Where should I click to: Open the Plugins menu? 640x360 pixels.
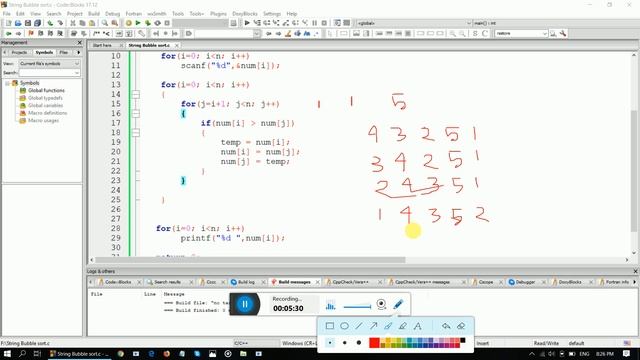(218, 14)
